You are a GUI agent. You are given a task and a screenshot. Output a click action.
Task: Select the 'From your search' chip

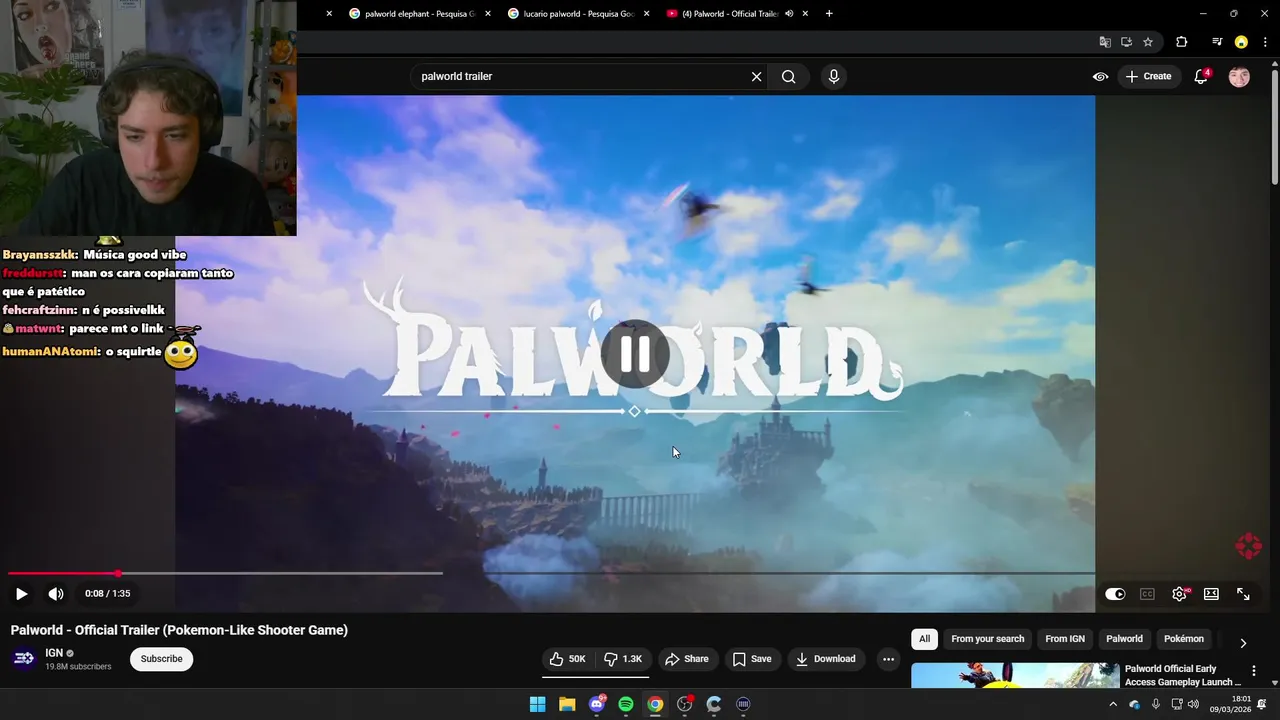pyautogui.click(x=988, y=639)
